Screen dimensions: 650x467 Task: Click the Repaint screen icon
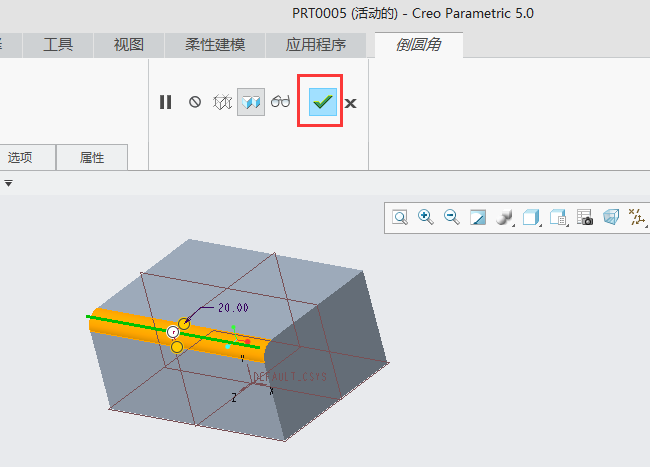coord(478,218)
